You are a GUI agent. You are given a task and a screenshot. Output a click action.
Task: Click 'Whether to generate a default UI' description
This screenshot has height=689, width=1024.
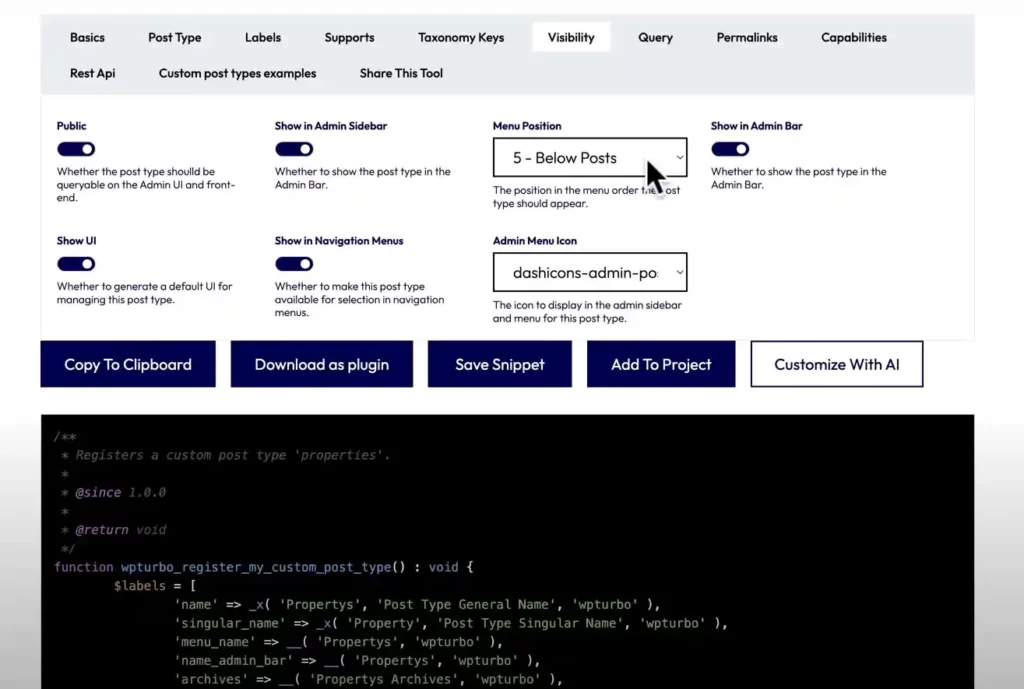tap(144, 293)
